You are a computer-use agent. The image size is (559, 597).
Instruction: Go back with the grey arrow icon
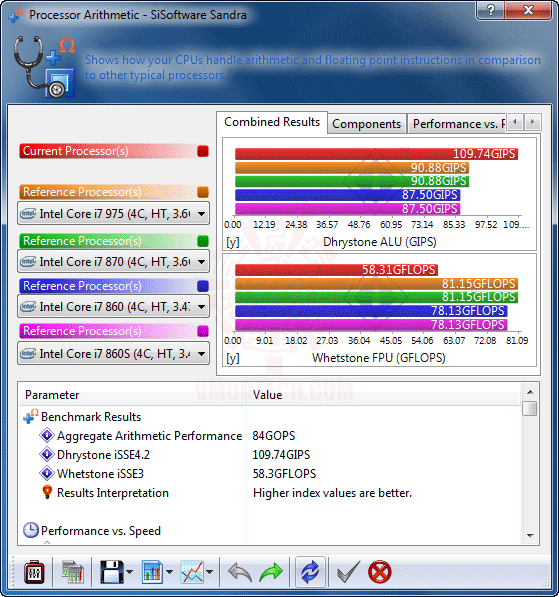tap(240, 572)
